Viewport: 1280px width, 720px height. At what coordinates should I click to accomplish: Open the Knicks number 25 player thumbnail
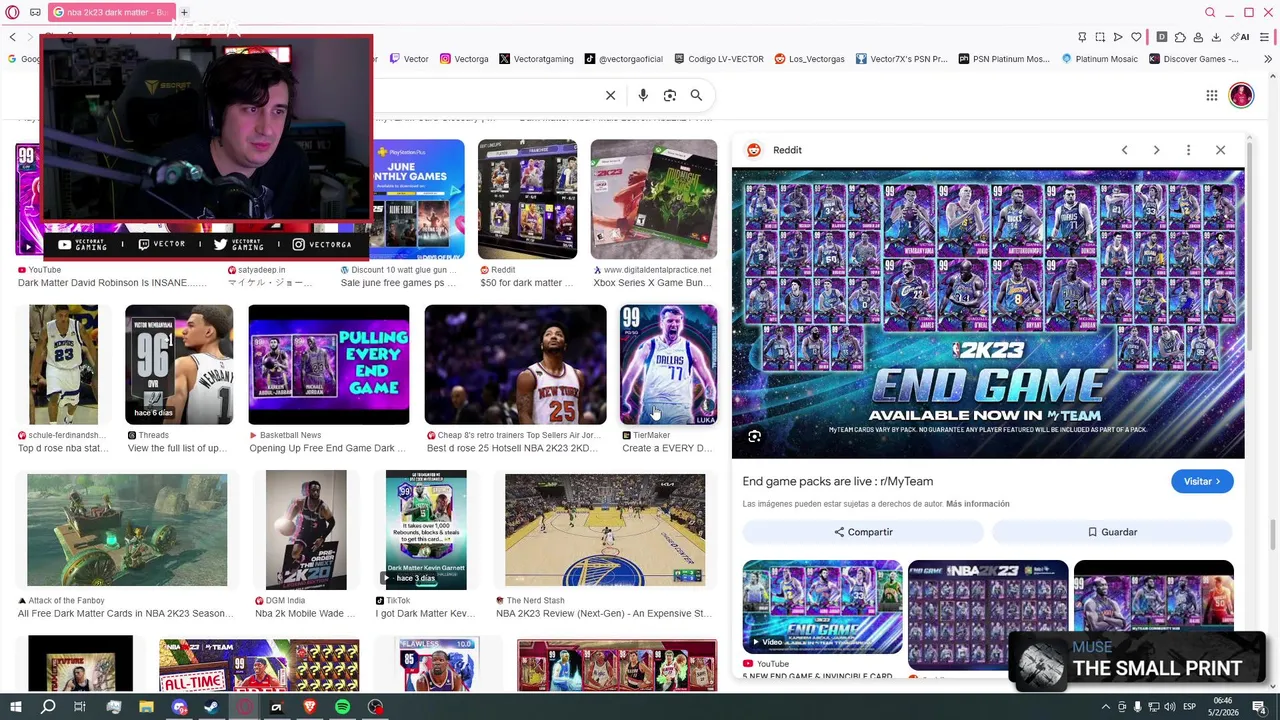click(515, 365)
